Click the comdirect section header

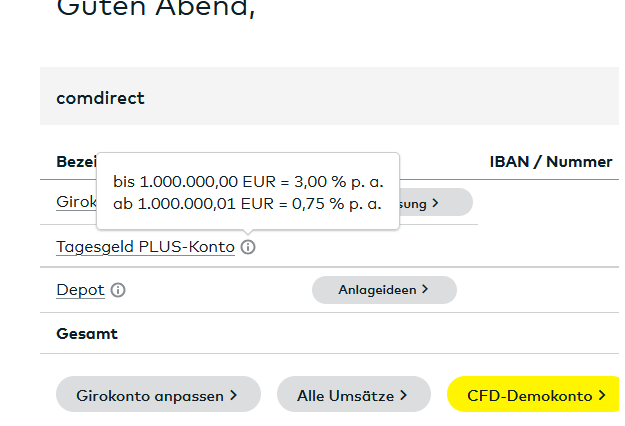pyautogui.click(x=101, y=98)
